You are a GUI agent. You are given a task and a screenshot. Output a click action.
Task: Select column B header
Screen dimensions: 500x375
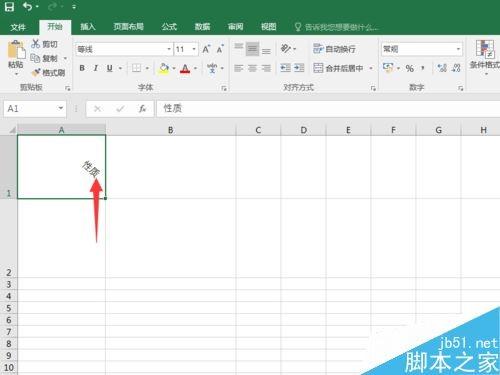click(x=171, y=130)
